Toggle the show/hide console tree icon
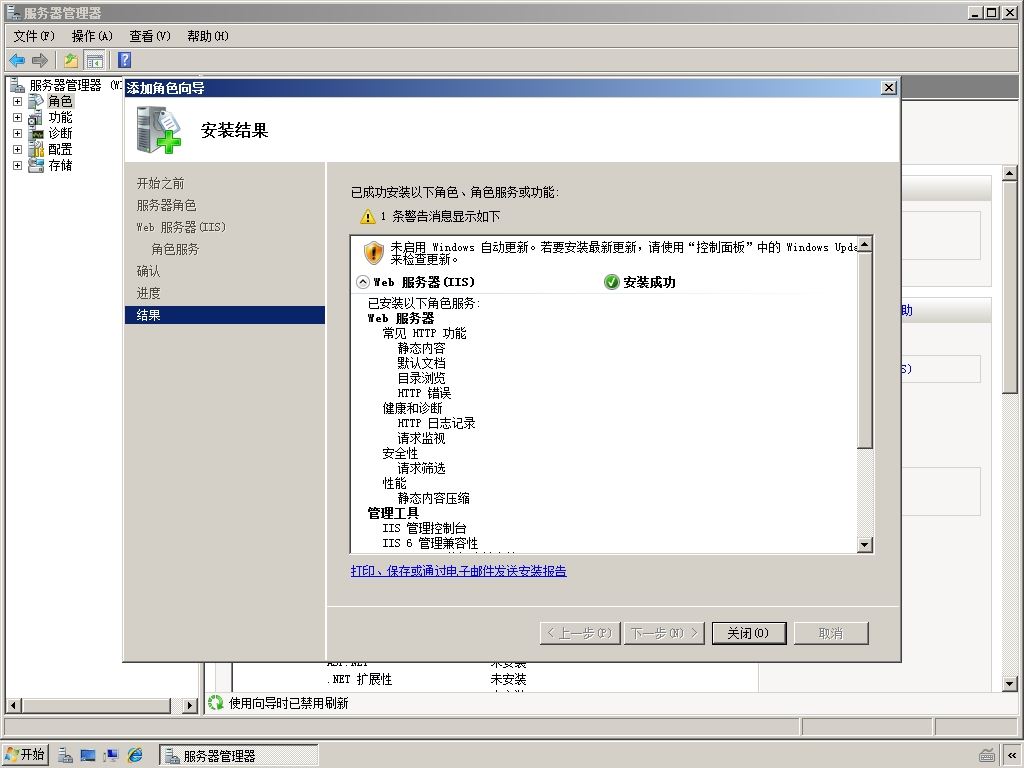The width and height of the screenshot is (1024, 768). [x=95, y=61]
